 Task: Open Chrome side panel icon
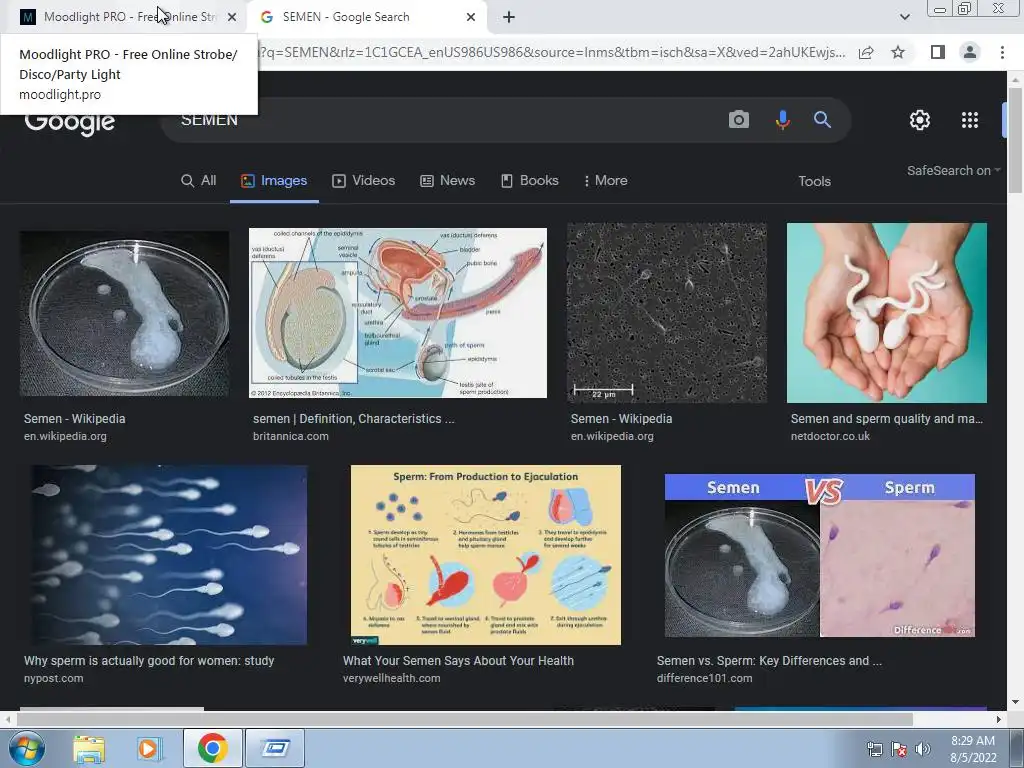937,52
